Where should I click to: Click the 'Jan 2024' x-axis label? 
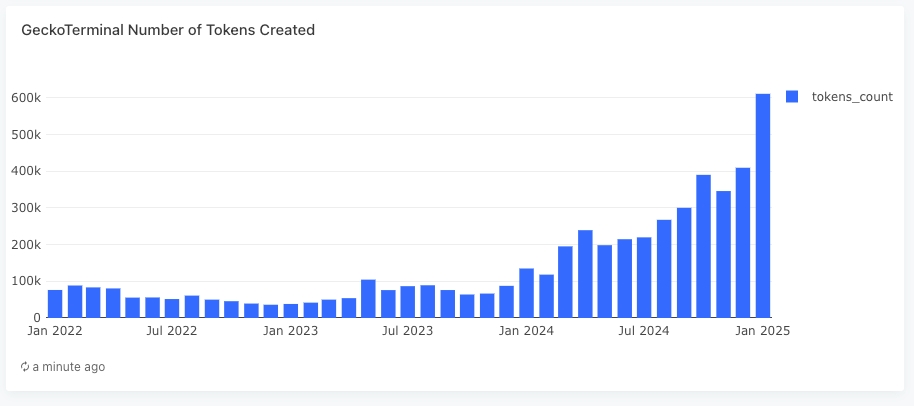[526, 331]
